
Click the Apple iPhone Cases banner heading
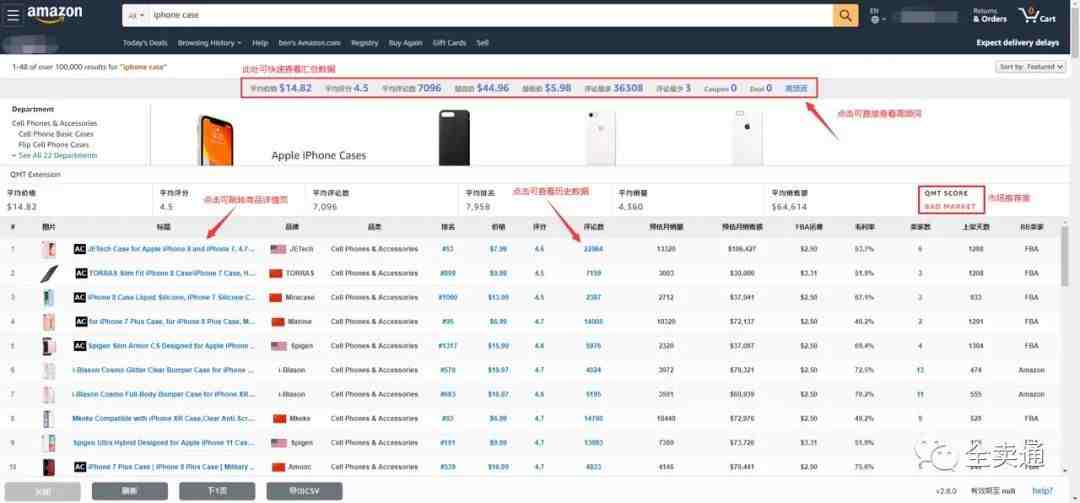(319, 156)
